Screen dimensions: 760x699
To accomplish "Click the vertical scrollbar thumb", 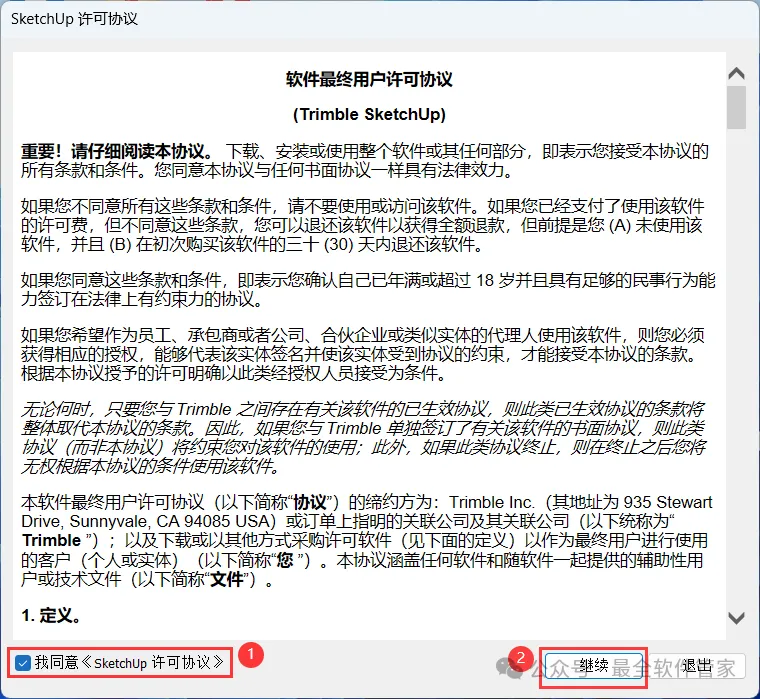I will coord(736,107).
